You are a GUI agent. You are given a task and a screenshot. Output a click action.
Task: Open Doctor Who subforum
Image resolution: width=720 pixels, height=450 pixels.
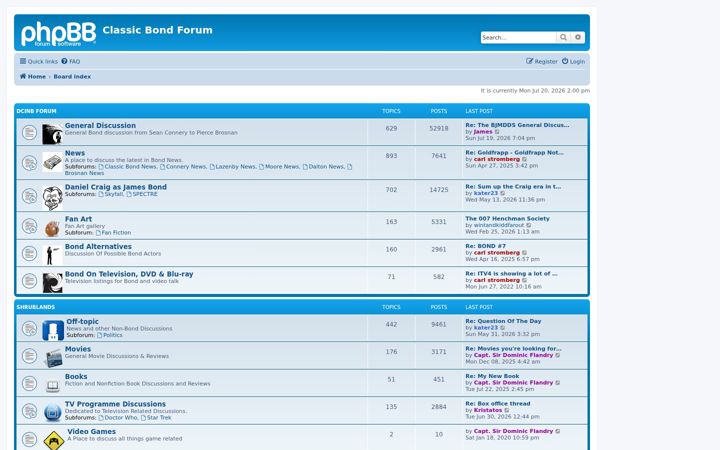tap(120, 418)
